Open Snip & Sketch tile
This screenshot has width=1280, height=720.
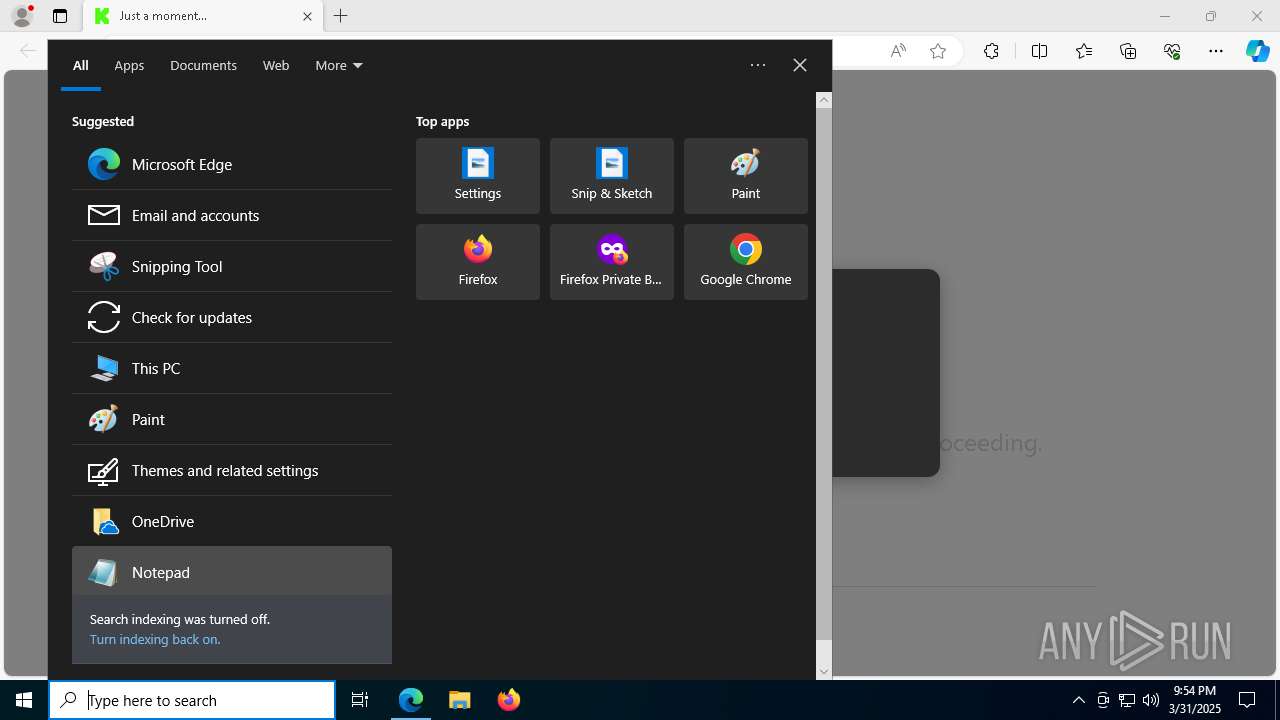coord(612,176)
